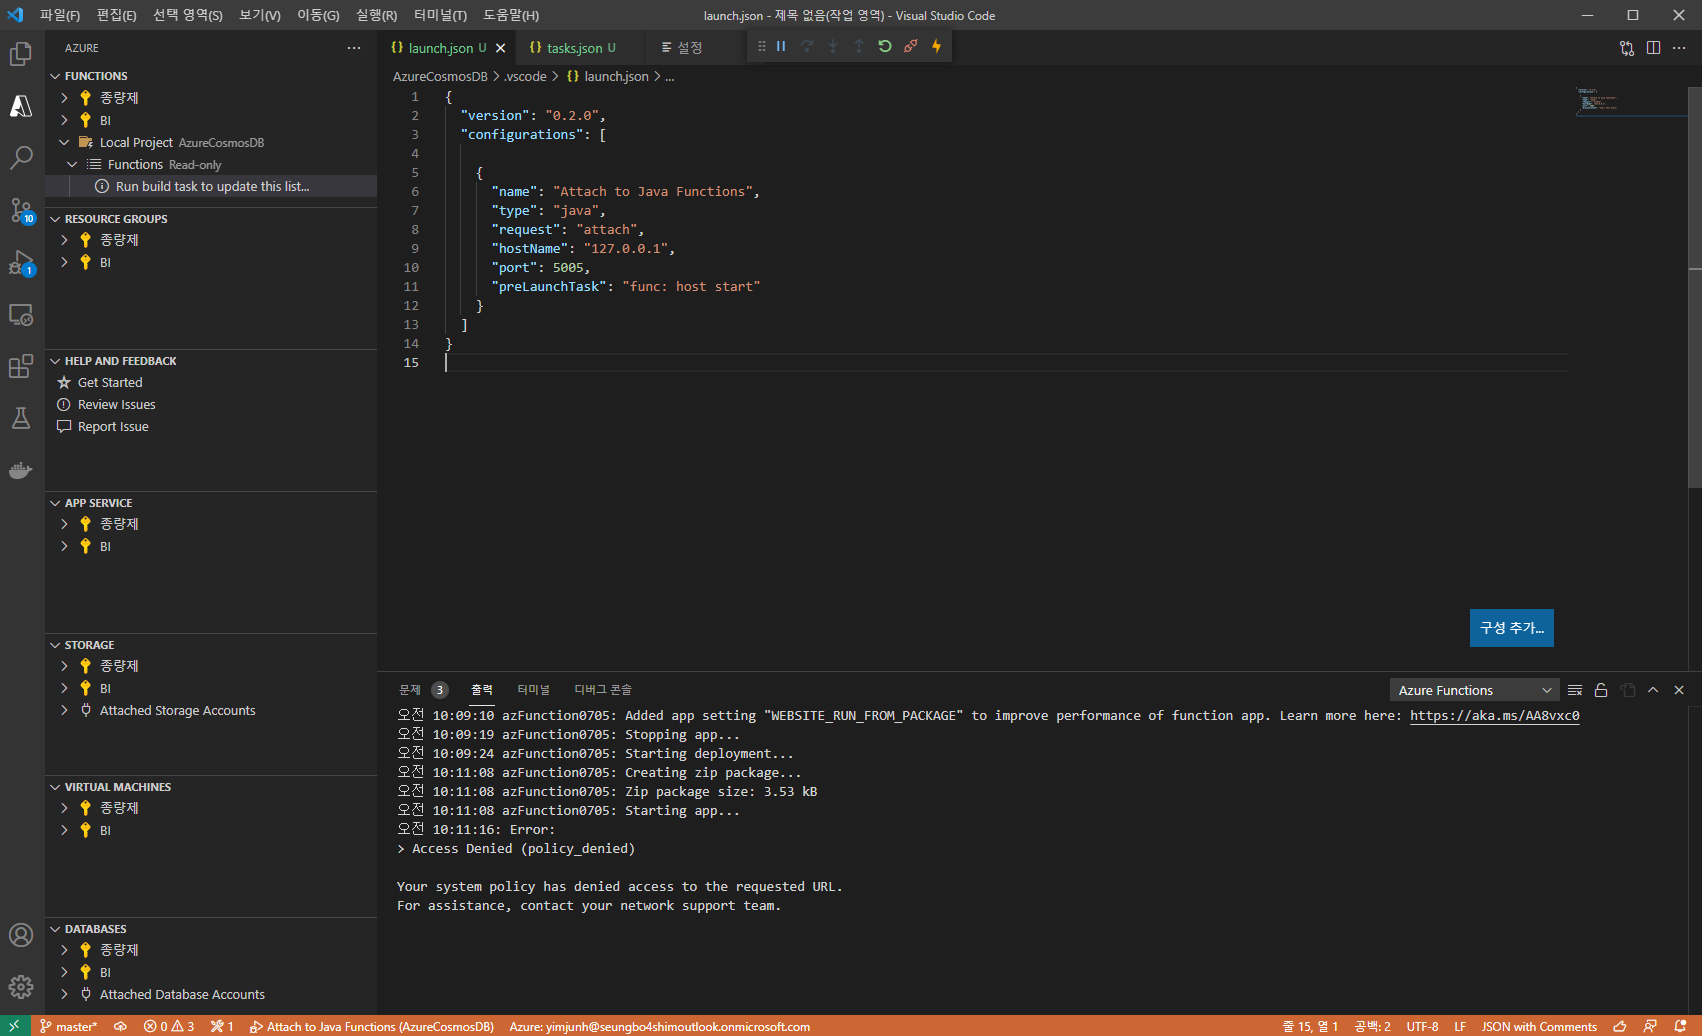Open the Remote Explorer view
The width and height of the screenshot is (1702, 1036).
[x=20, y=314]
